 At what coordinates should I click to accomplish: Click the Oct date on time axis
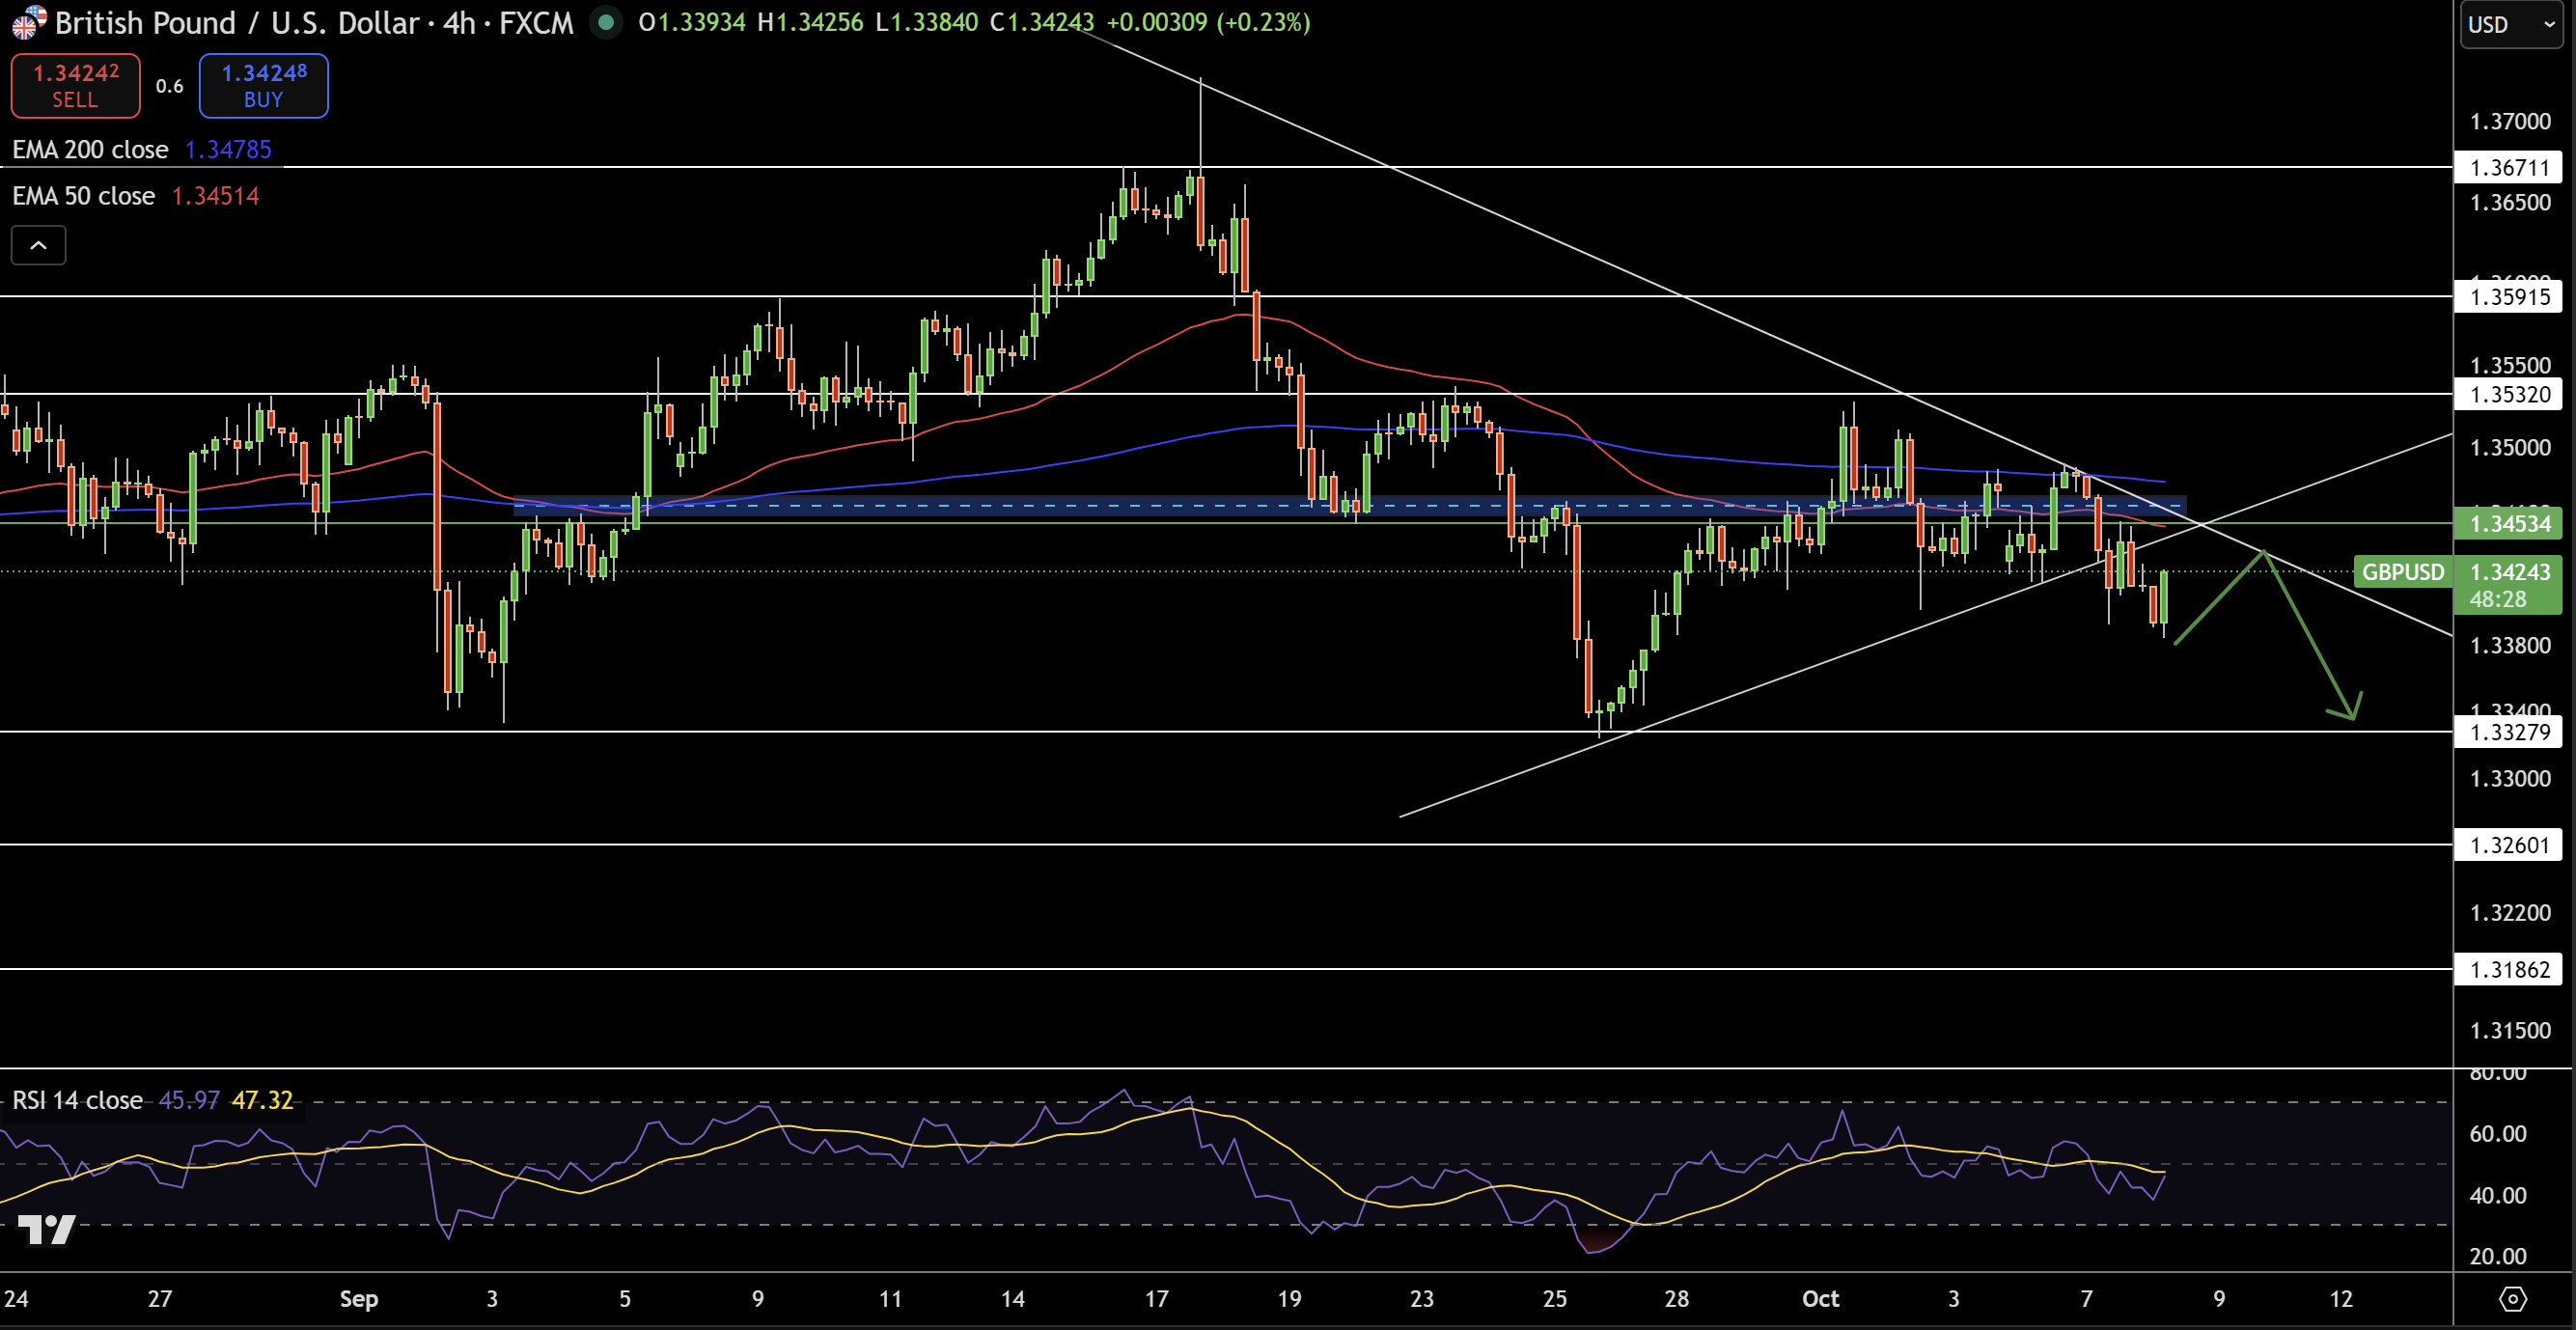(1820, 1298)
